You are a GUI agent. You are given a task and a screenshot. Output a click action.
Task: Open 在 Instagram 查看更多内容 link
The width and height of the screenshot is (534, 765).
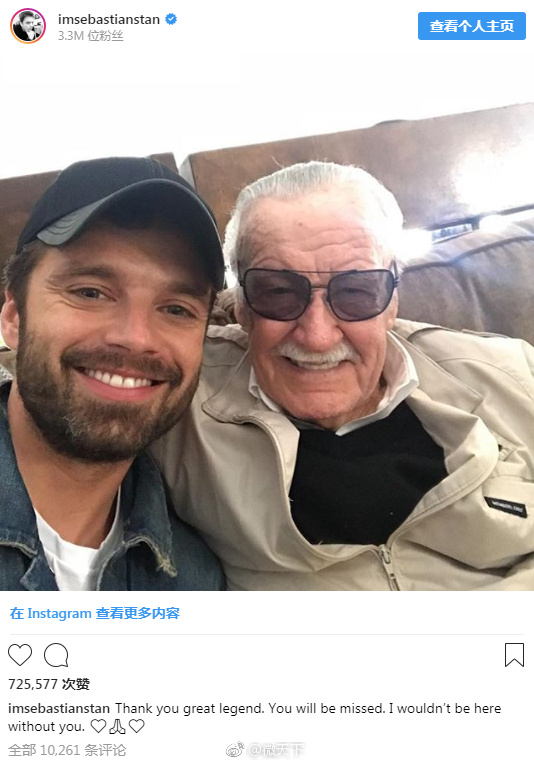(x=95, y=613)
